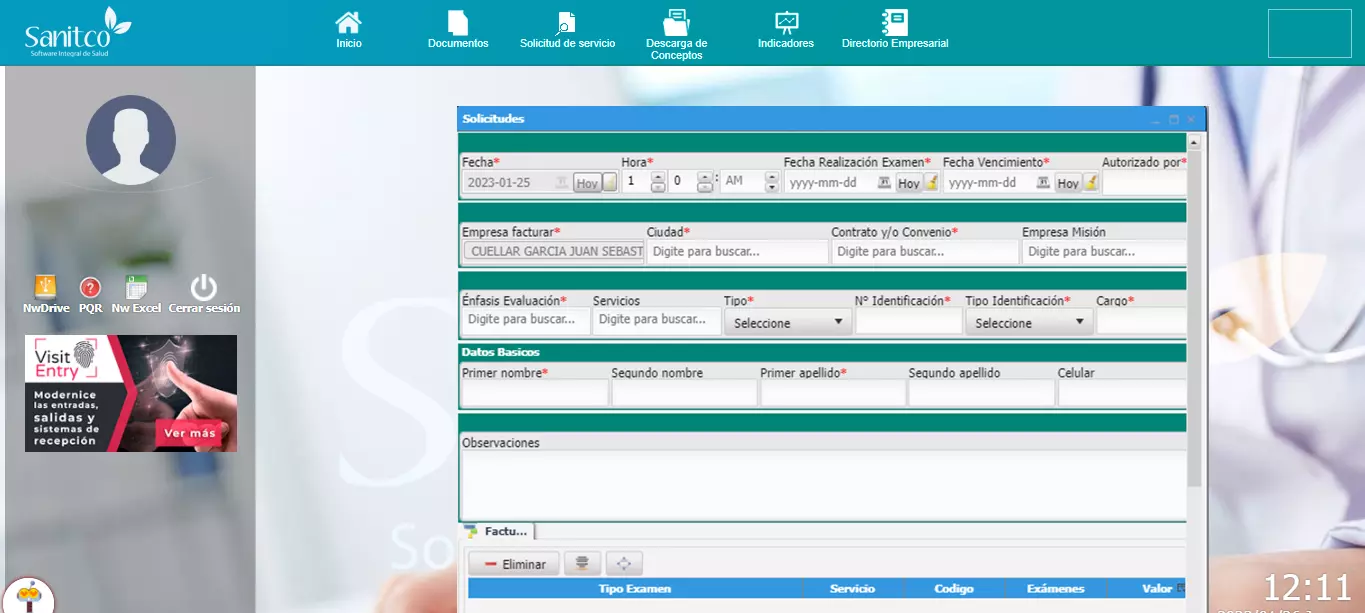
Task: Open Solicitud de servicio
Action: 567,23
